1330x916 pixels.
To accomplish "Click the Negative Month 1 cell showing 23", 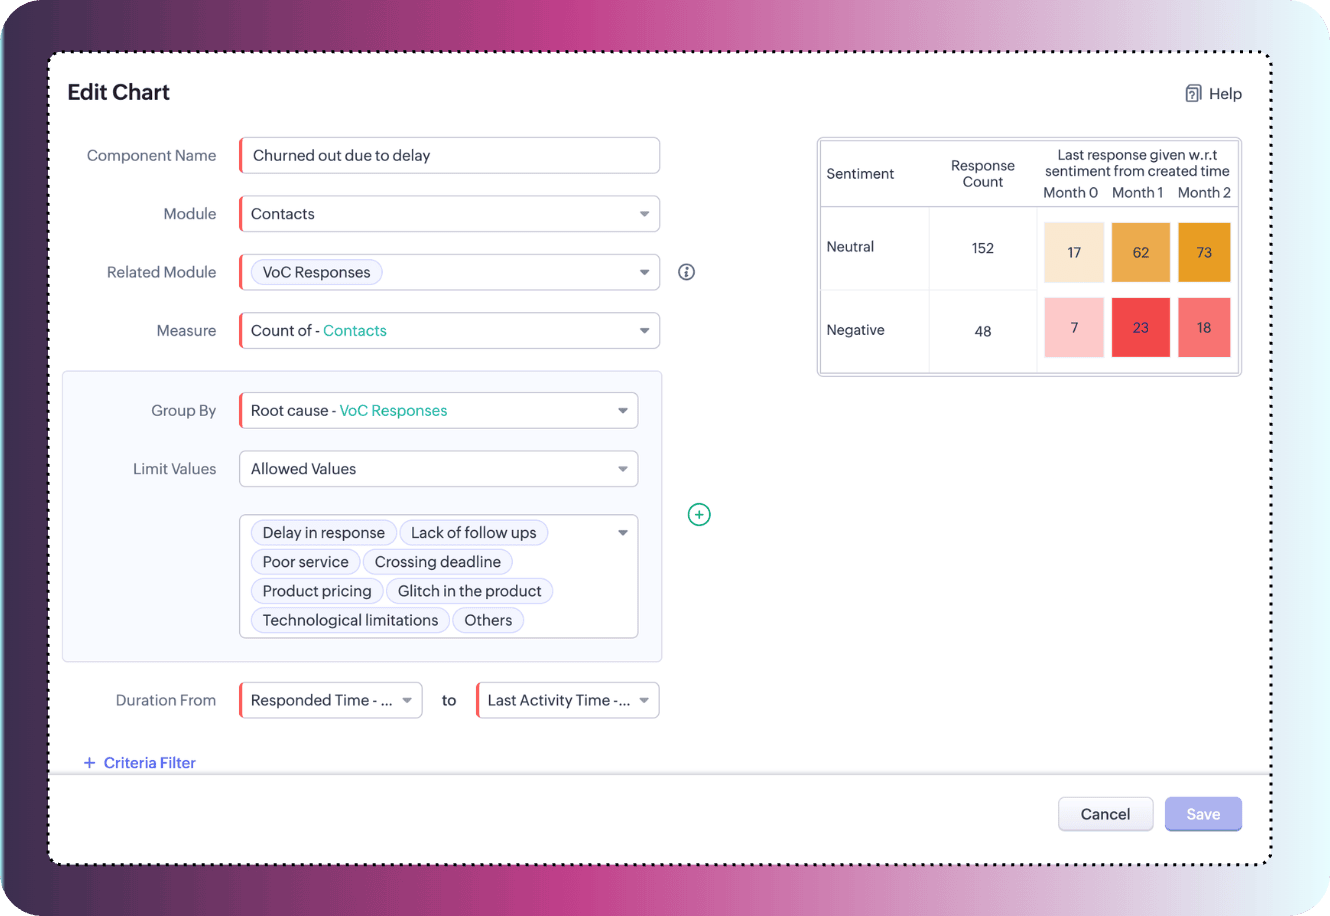I will [1140, 328].
